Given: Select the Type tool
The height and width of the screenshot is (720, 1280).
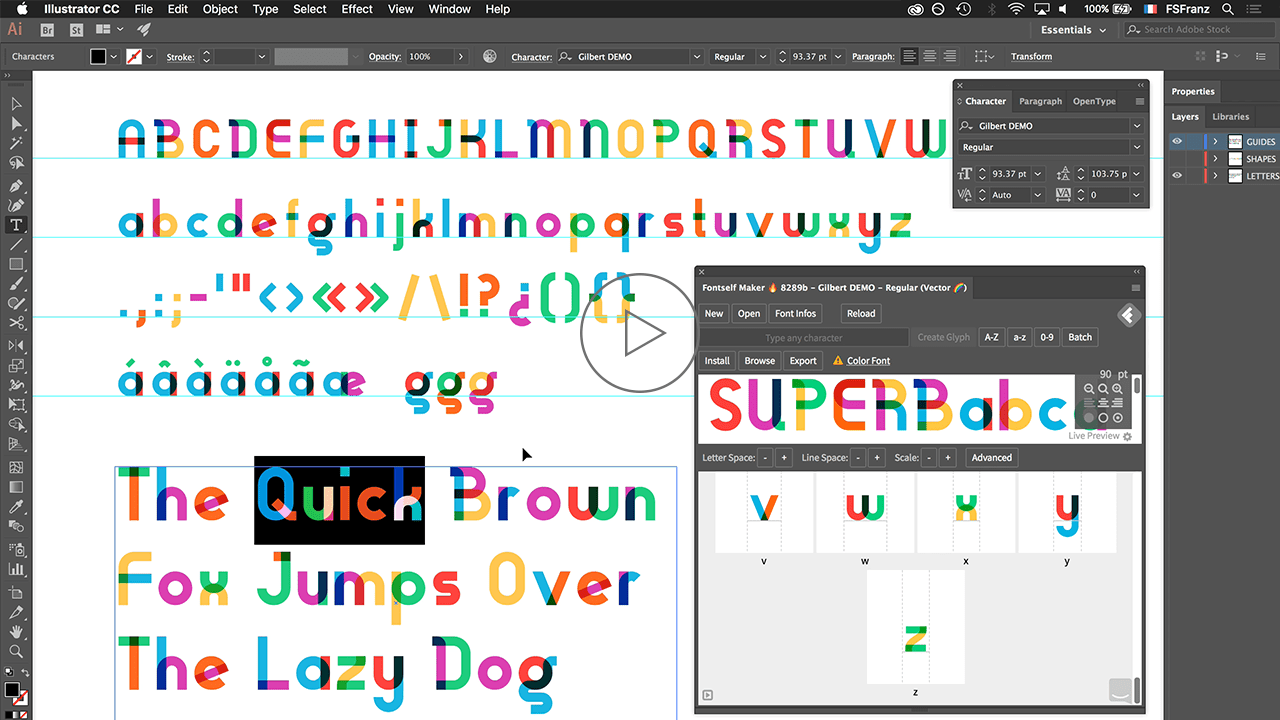Looking at the screenshot, I should click(x=16, y=225).
